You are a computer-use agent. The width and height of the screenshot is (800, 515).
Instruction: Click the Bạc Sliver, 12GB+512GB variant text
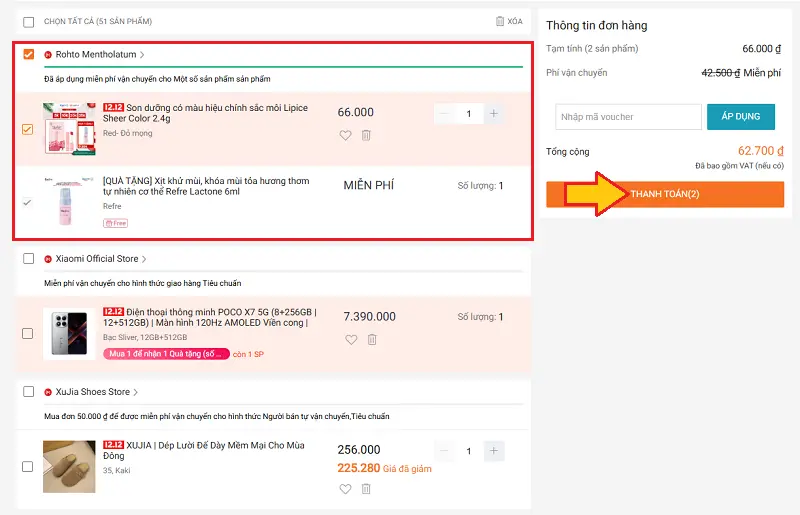click(x=145, y=337)
